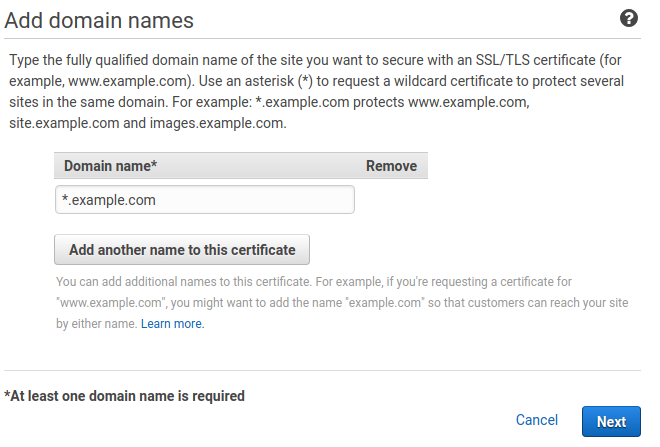Click the "At least one domain name is required" note

[x=125, y=396]
